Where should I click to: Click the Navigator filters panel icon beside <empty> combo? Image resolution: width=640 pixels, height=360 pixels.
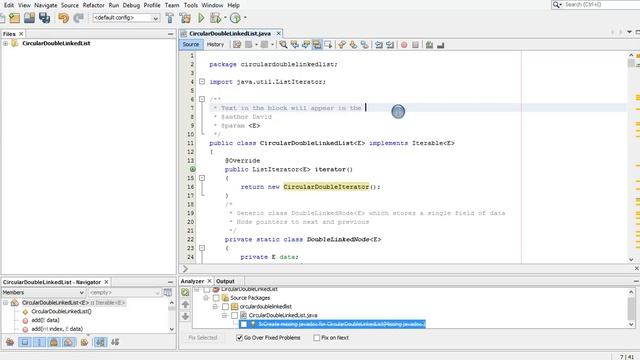(x=168, y=292)
